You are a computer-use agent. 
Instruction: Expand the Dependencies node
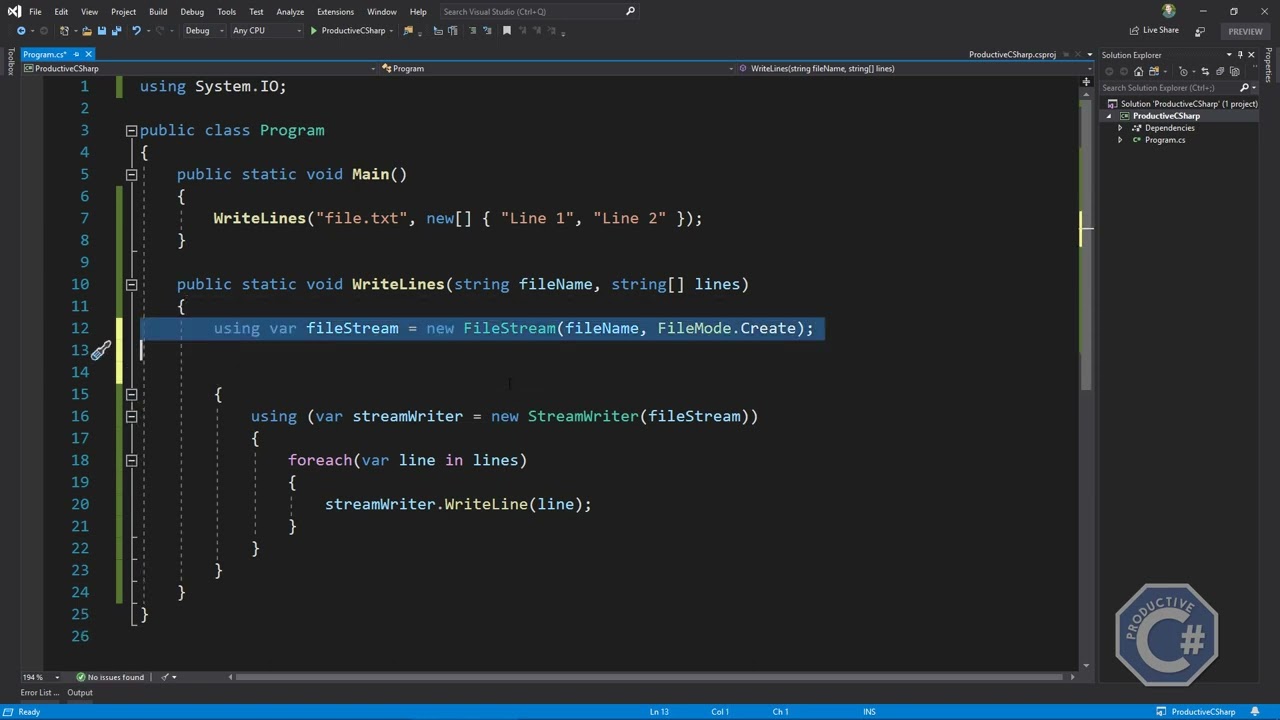coord(1120,128)
